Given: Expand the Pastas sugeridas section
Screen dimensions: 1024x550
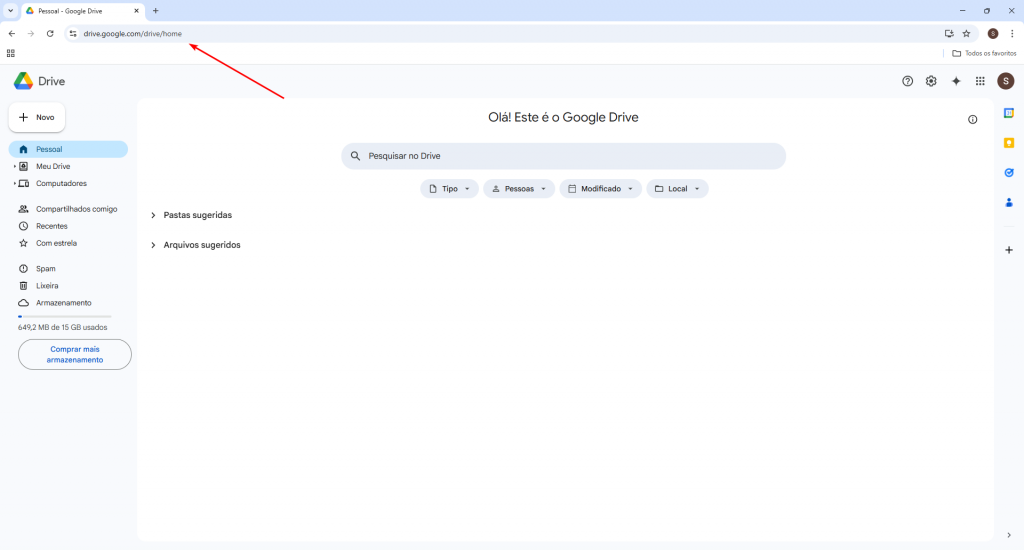Looking at the screenshot, I should tap(153, 215).
